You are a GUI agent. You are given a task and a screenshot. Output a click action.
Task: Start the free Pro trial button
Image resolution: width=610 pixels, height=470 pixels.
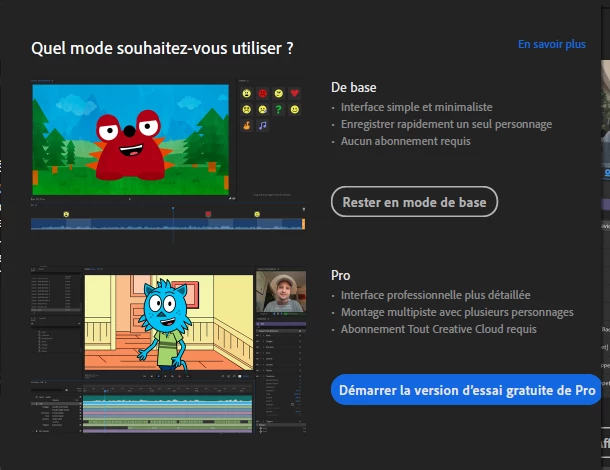coord(466,390)
